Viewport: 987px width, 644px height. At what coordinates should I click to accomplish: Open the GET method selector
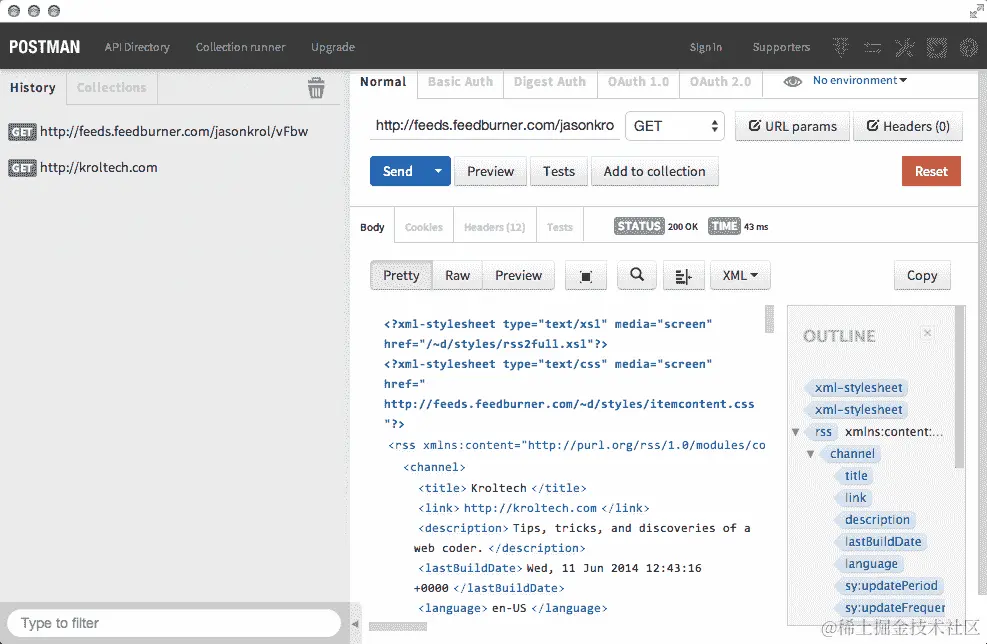675,126
